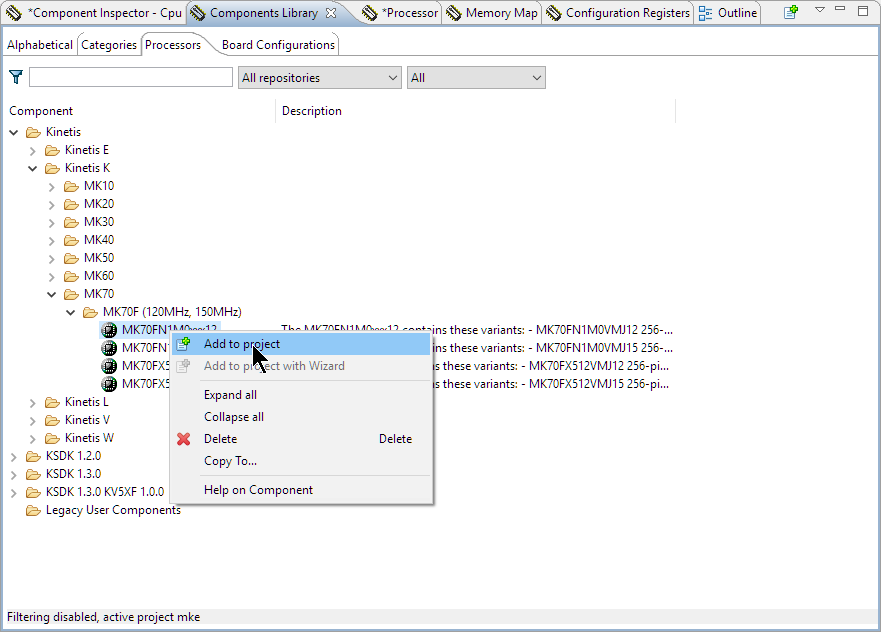Open the All filter dropdown
Viewport: 881px width, 632px height.
coord(475,78)
